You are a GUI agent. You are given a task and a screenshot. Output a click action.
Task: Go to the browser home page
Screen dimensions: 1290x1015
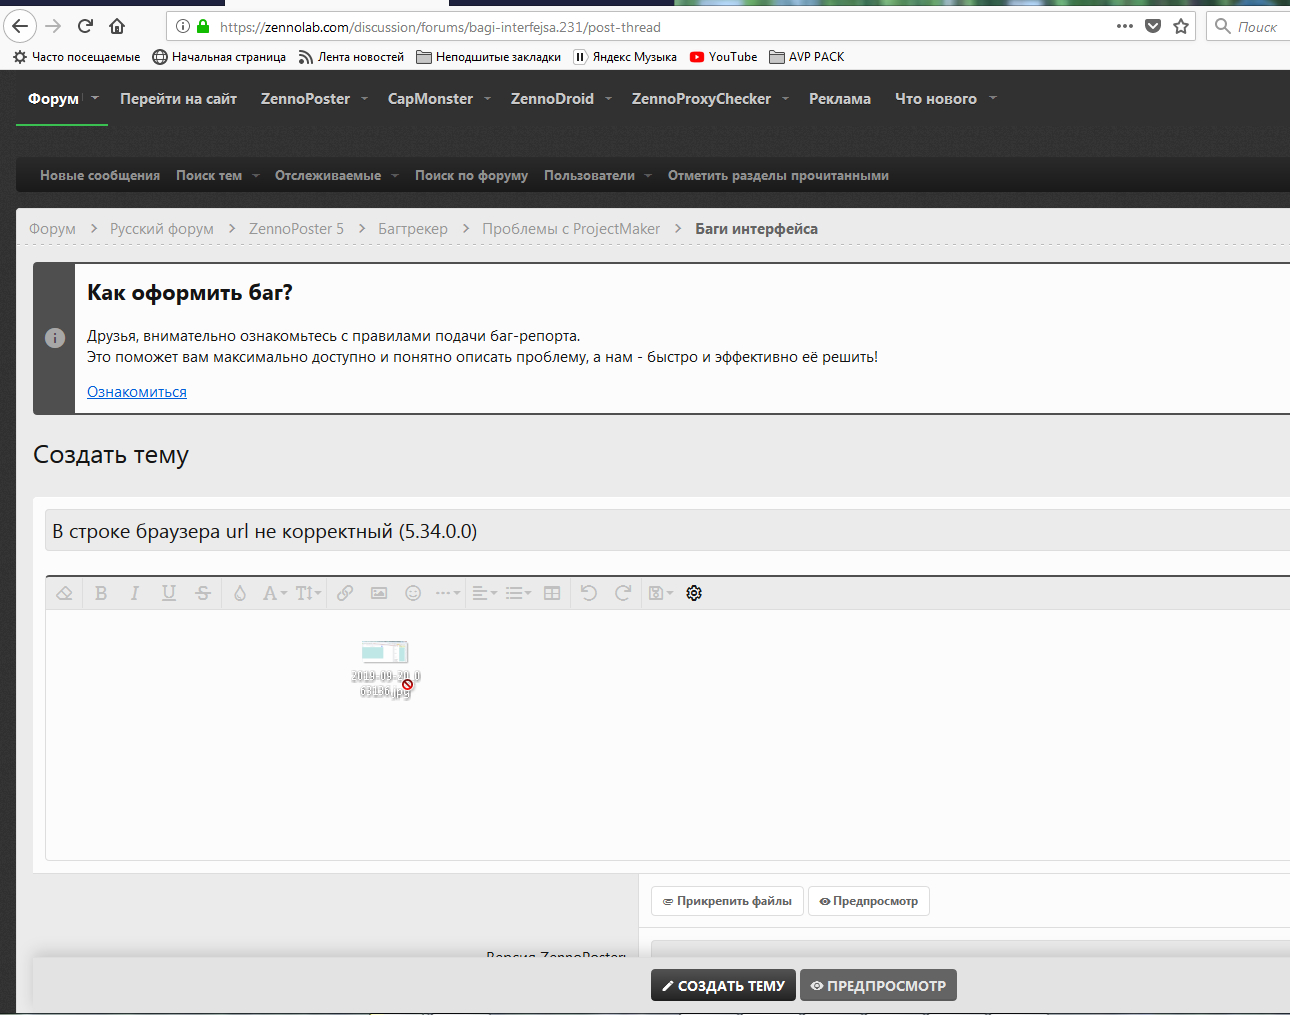(117, 26)
